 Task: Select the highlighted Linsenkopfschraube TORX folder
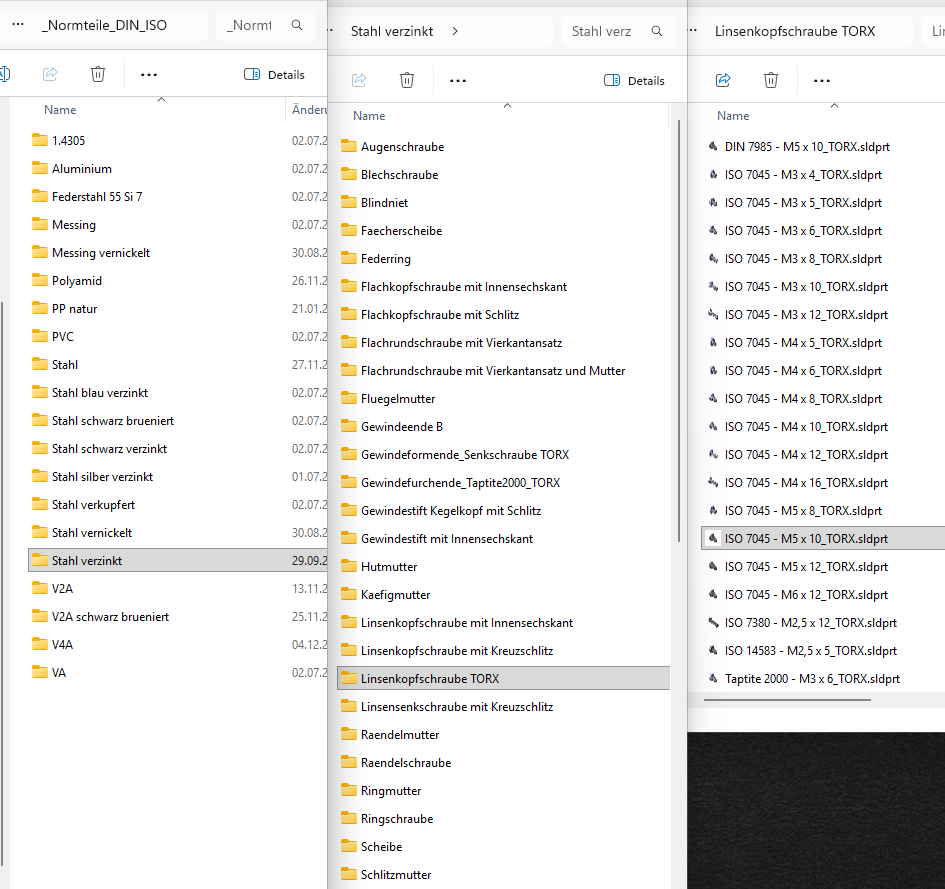[x=503, y=679]
